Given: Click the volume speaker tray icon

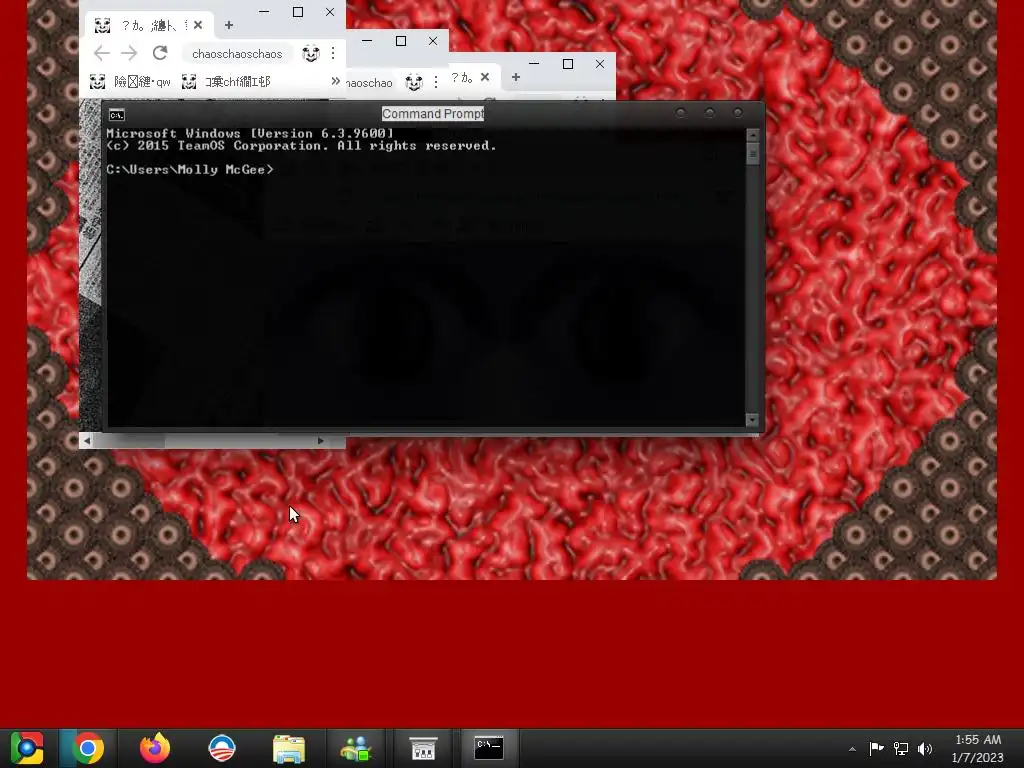Looking at the screenshot, I should (x=925, y=748).
